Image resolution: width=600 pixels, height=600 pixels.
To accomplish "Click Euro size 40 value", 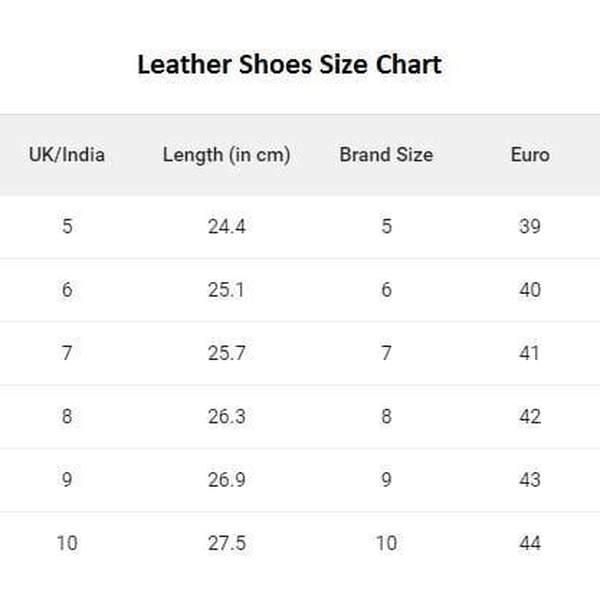I will pos(529,290).
